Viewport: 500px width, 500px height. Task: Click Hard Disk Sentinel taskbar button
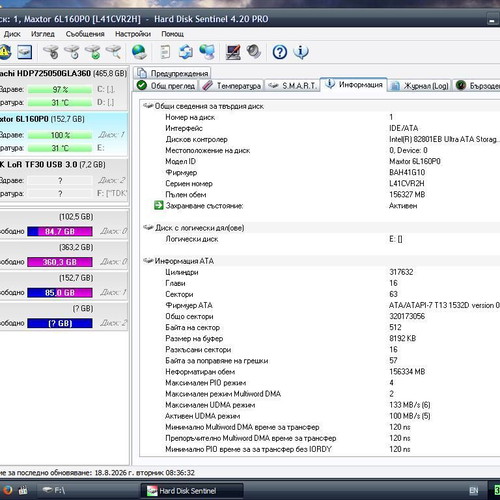click(x=192, y=491)
